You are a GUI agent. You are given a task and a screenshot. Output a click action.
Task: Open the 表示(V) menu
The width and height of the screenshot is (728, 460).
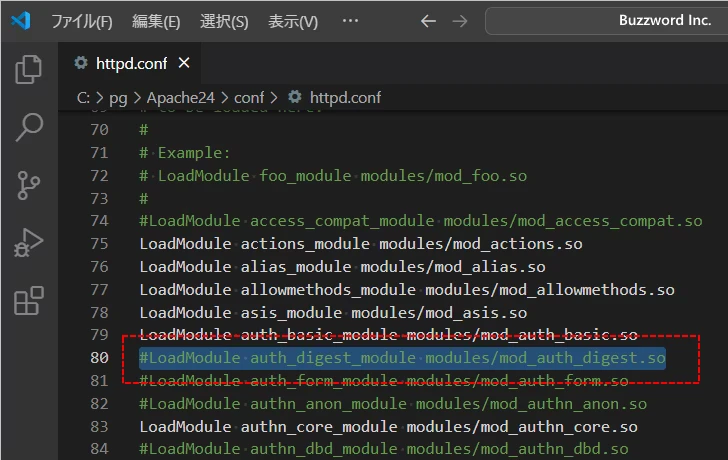pyautogui.click(x=293, y=21)
